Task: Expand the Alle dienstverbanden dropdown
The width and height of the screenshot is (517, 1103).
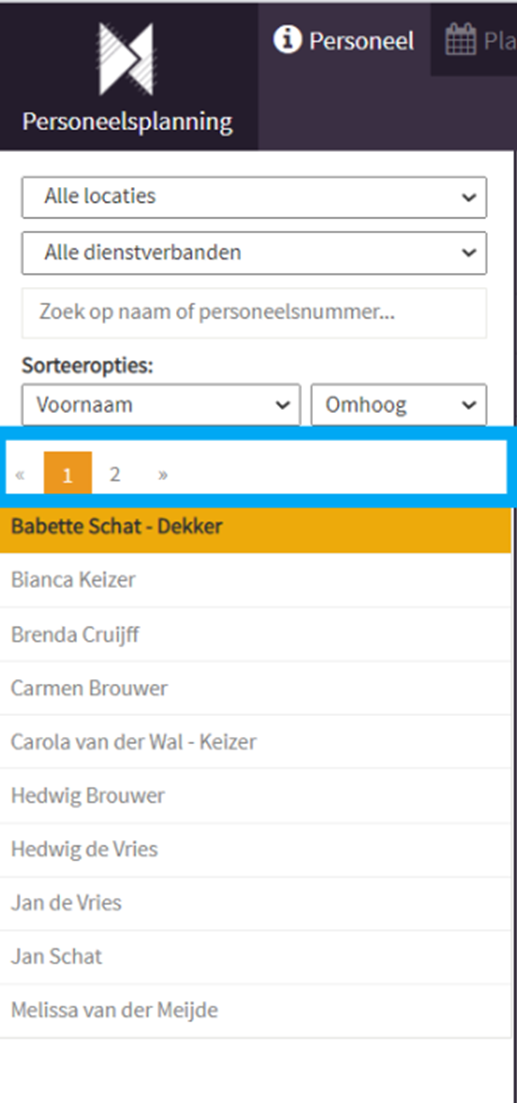Action: pos(254,253)
